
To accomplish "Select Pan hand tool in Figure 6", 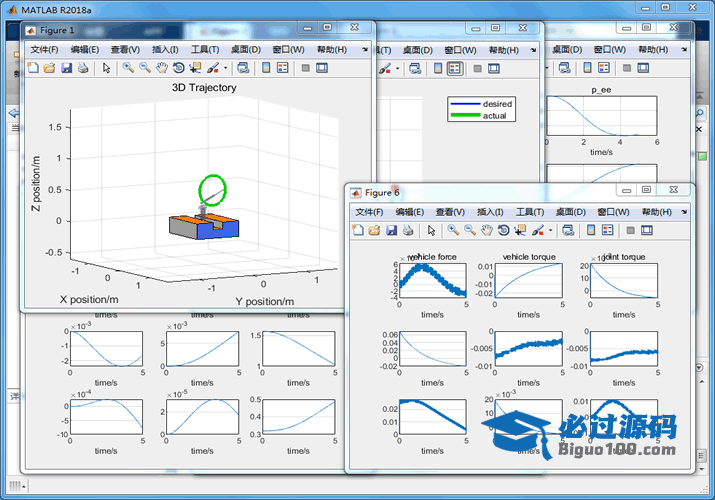I will 487,230.
